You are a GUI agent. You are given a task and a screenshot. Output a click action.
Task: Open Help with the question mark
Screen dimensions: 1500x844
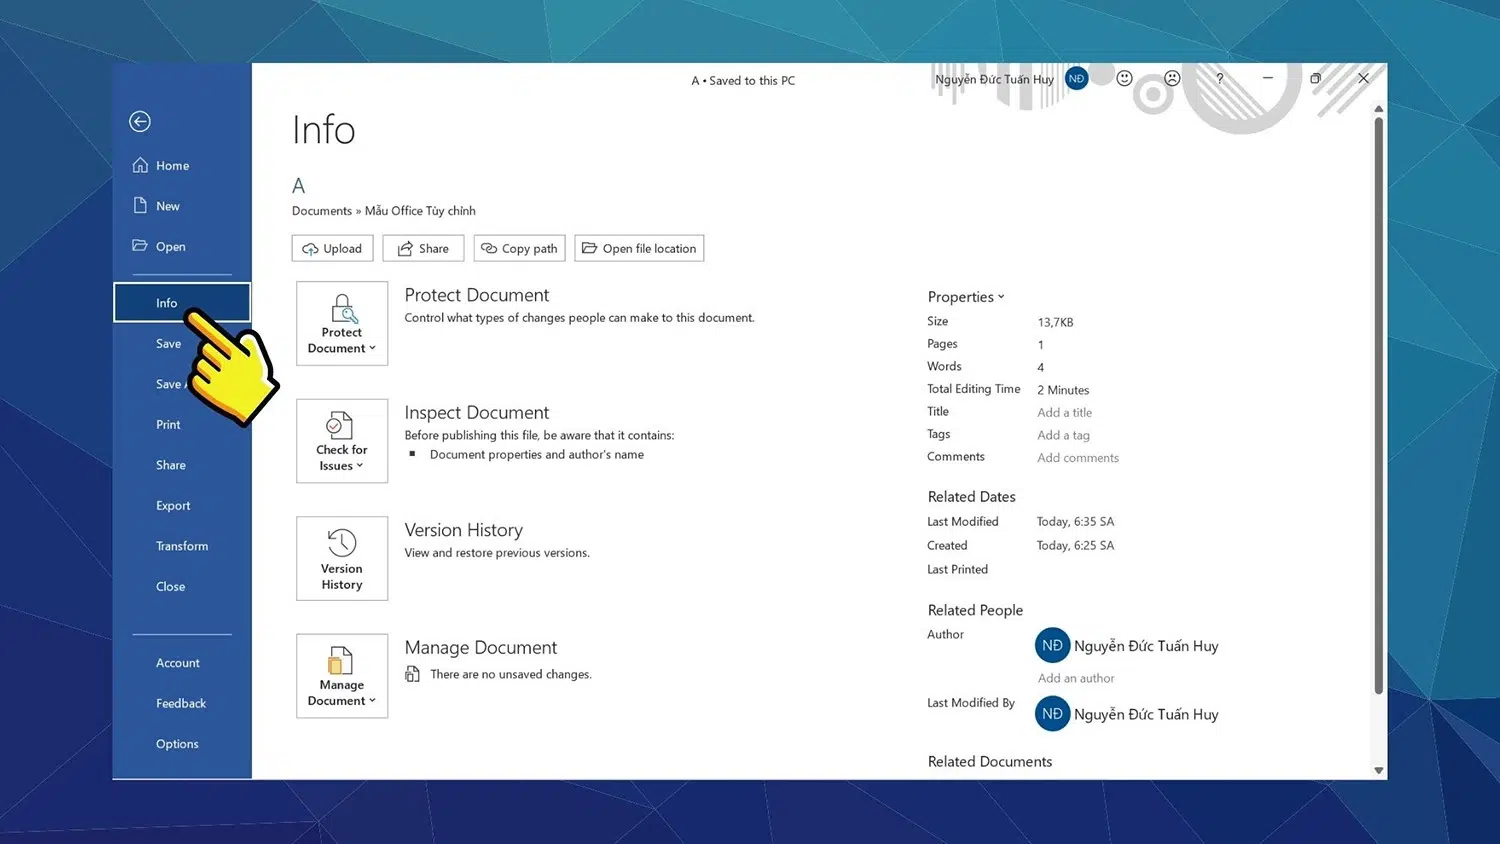pyautogui.click(x=1219, y=78)
